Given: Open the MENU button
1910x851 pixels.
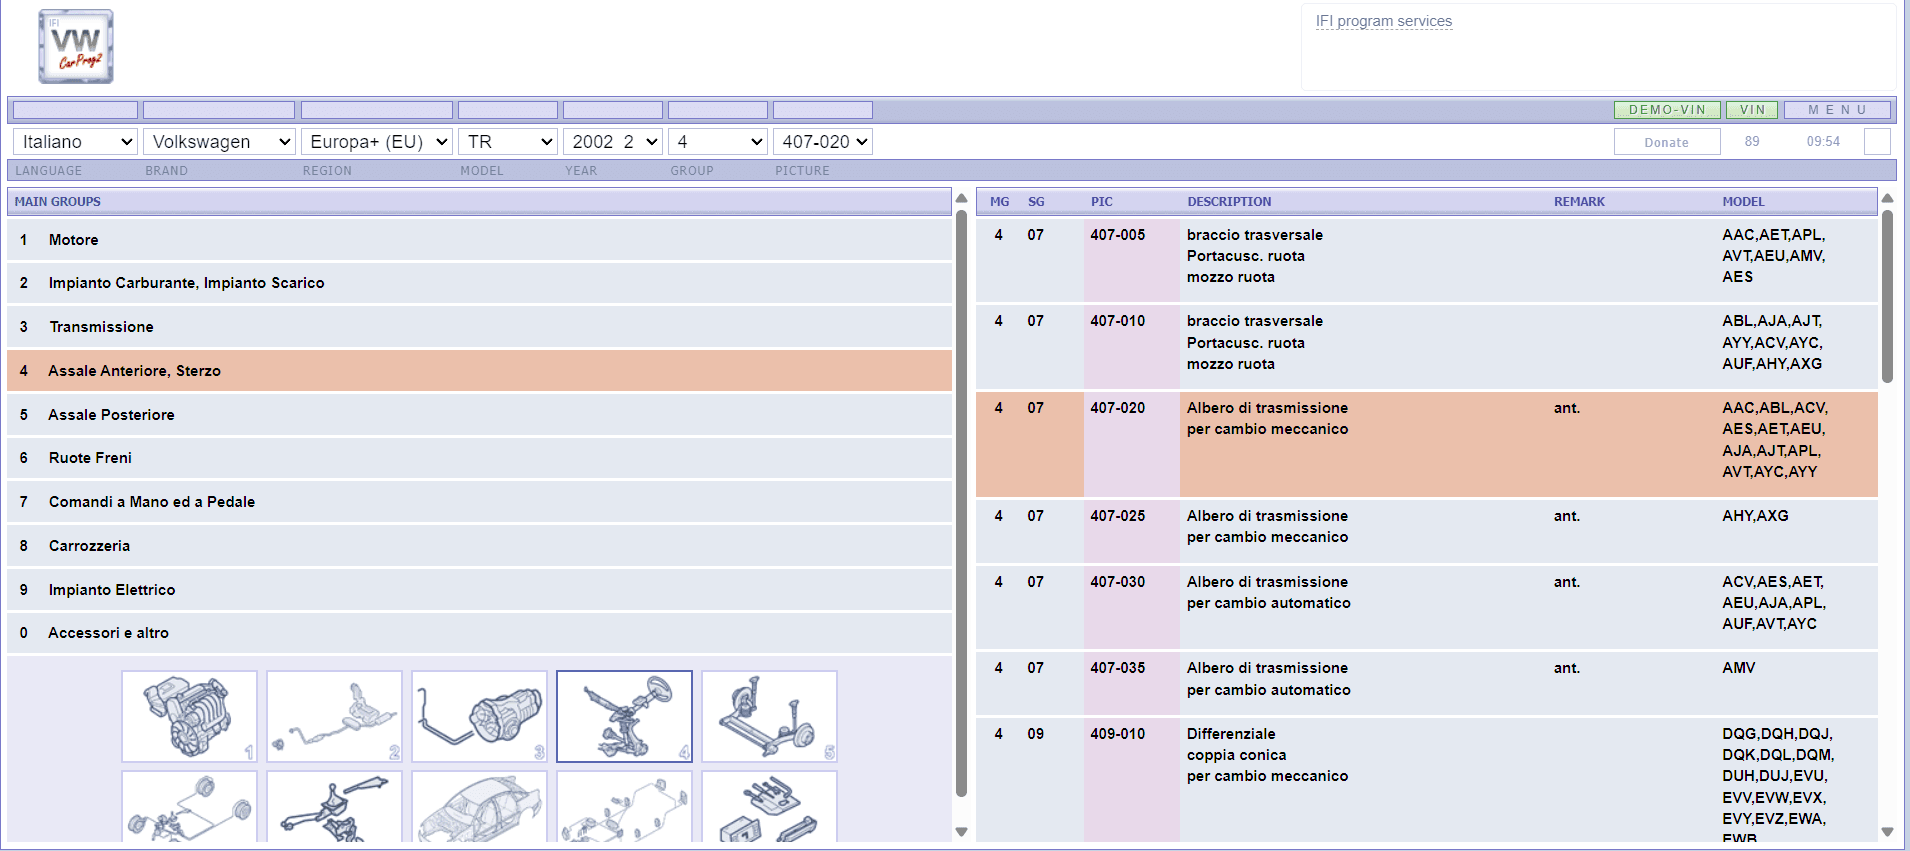Looking at the screenshot, I should (1837, 110).
